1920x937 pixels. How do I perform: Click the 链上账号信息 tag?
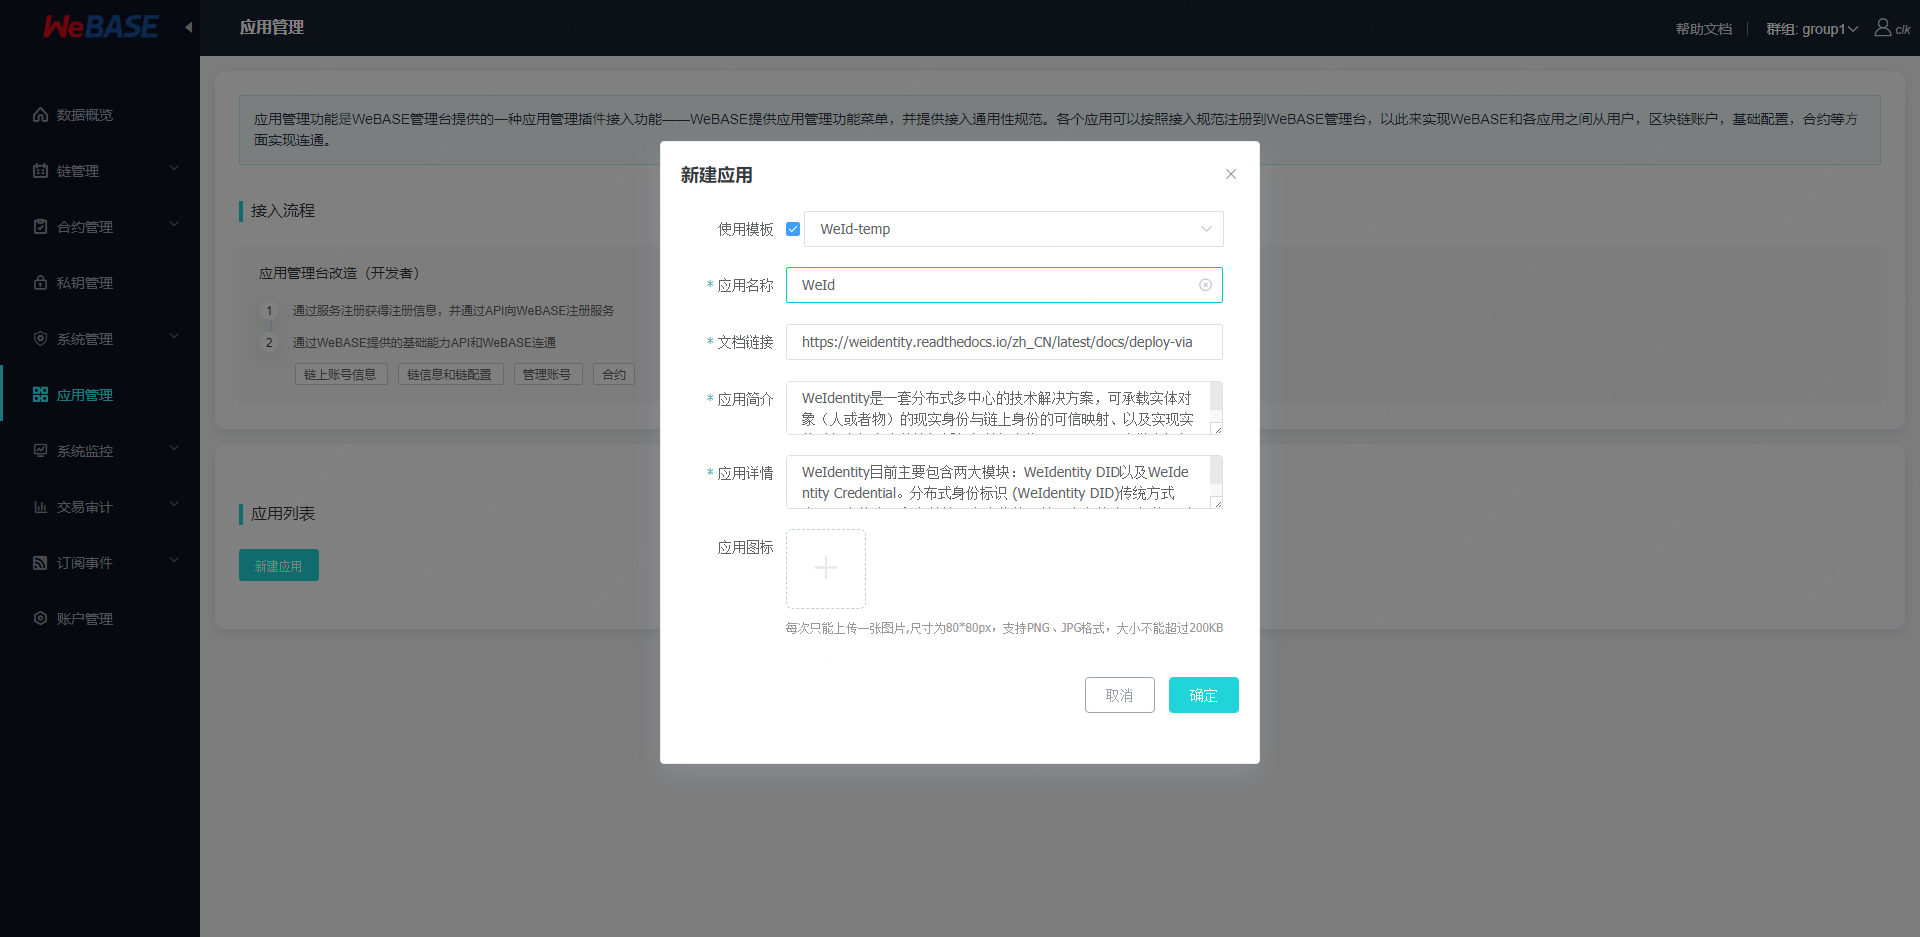point(341,374)
